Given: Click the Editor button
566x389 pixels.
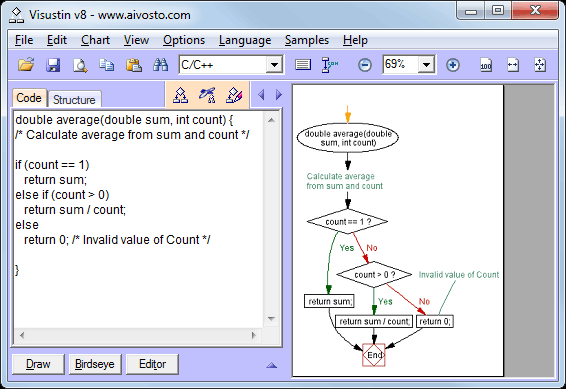Looking at the screenshot, I should pyautogui.click(x=152, y=364).
